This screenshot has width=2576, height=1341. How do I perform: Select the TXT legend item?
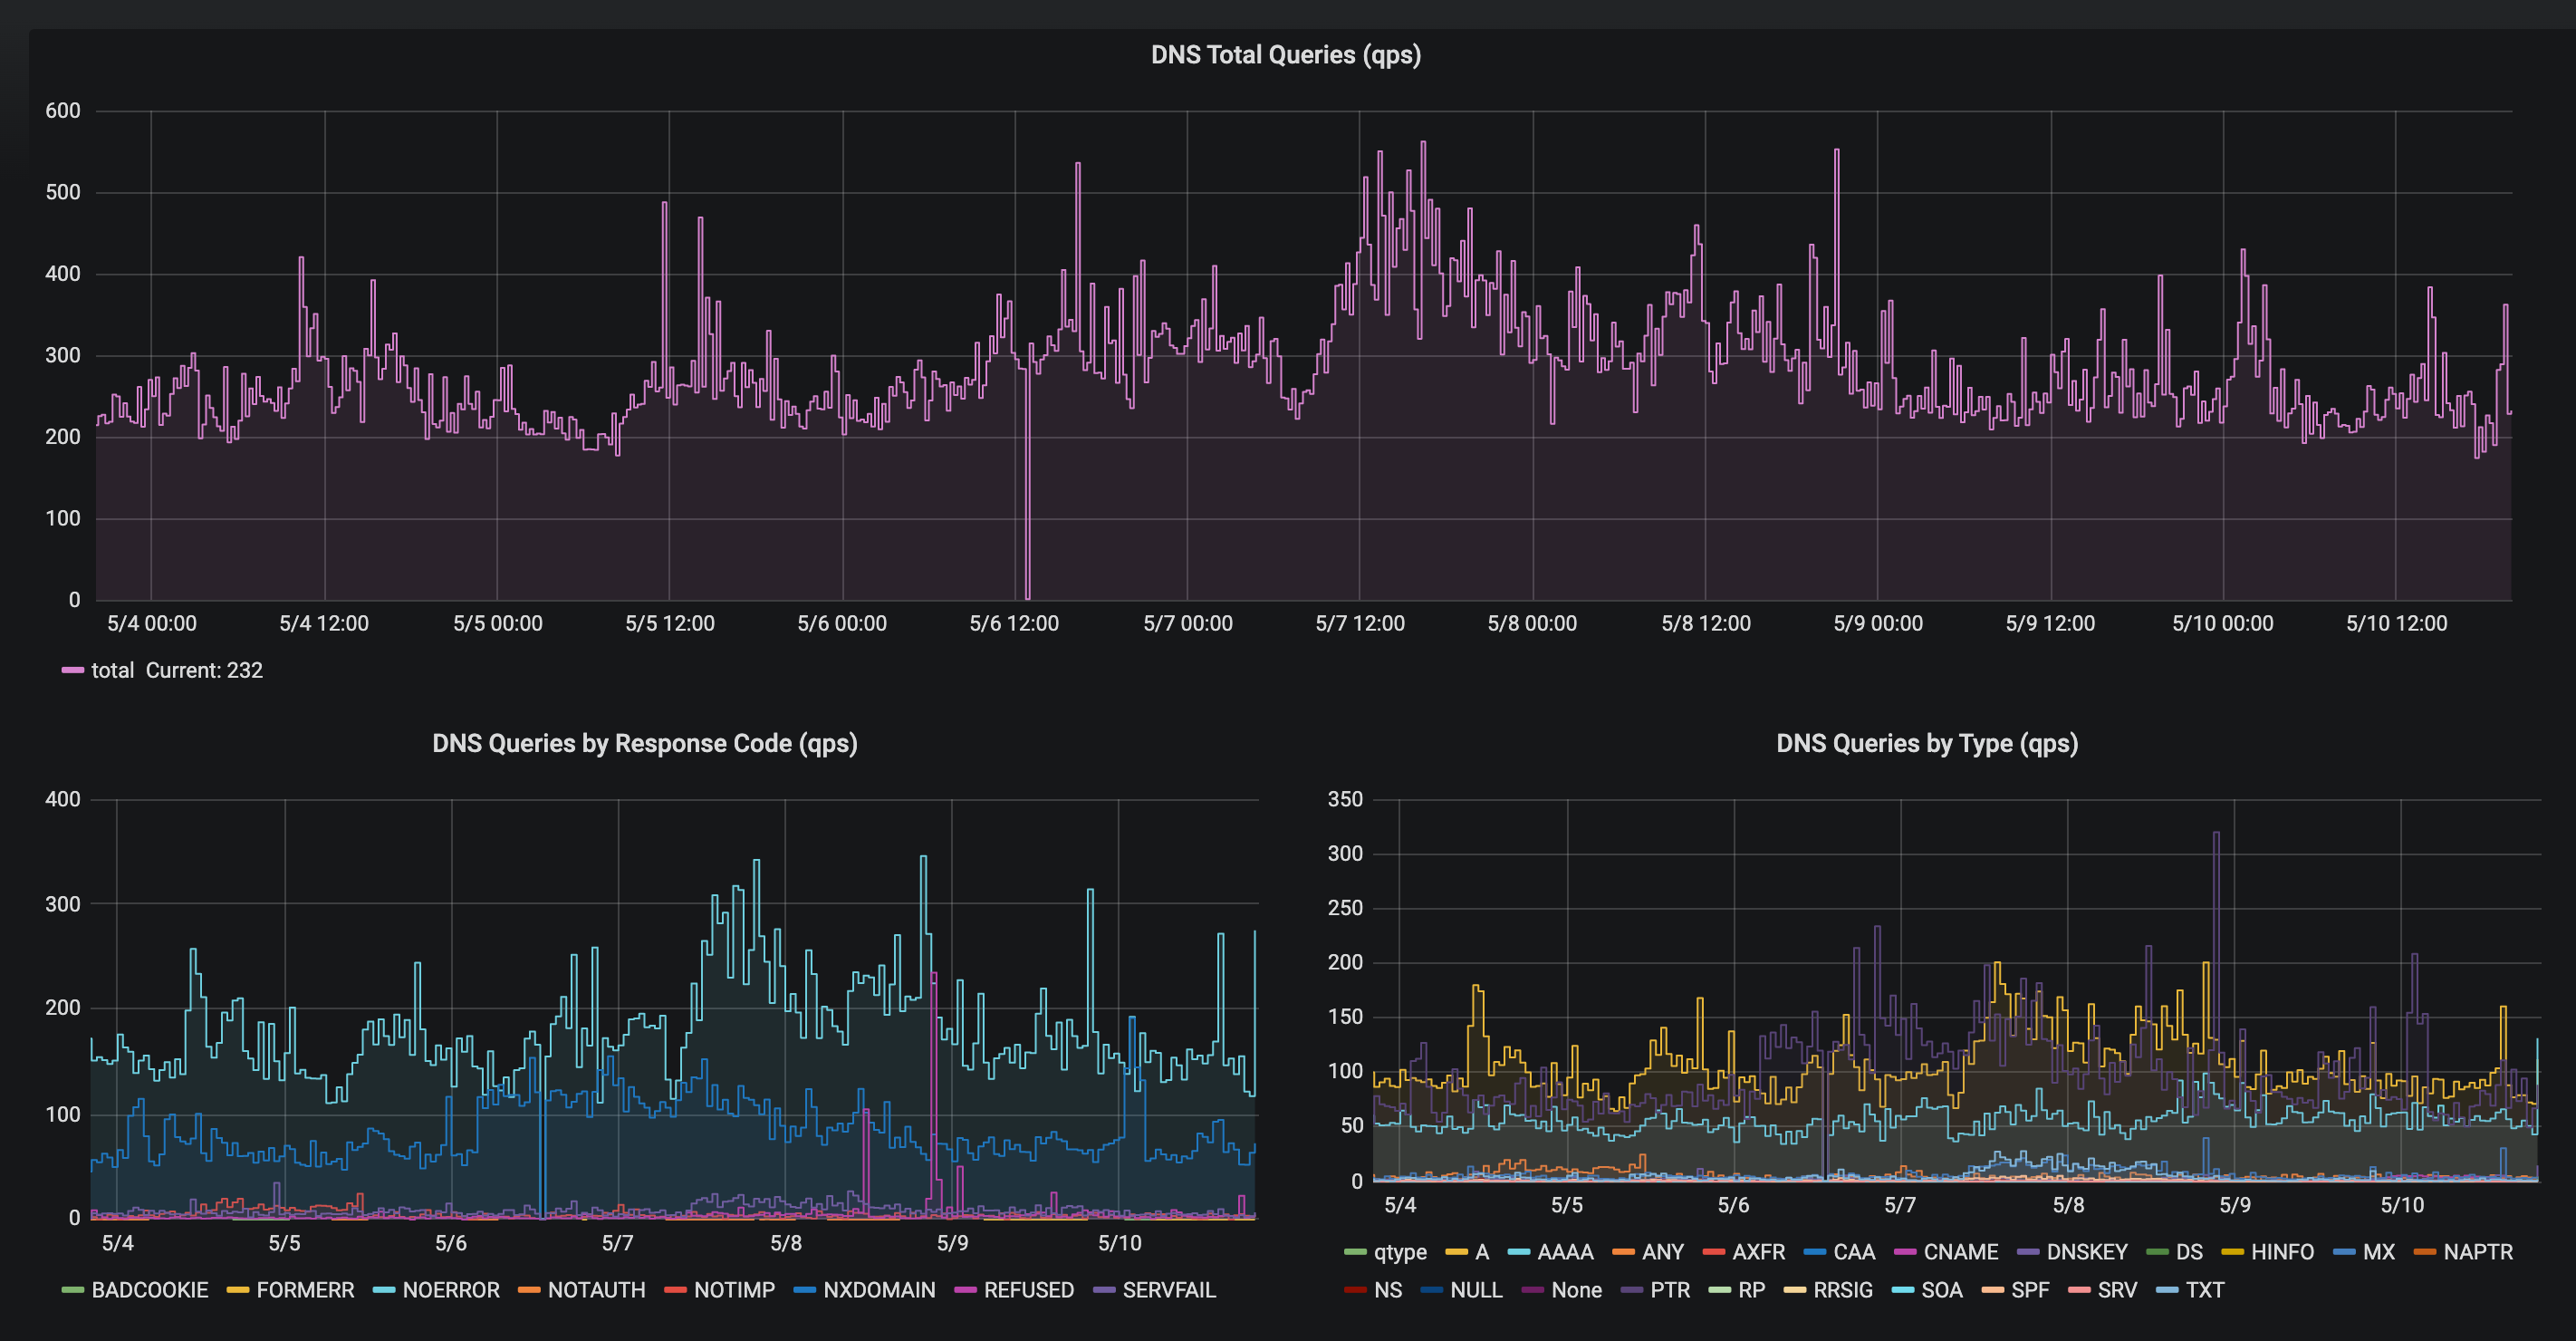click(2204, 1290)
